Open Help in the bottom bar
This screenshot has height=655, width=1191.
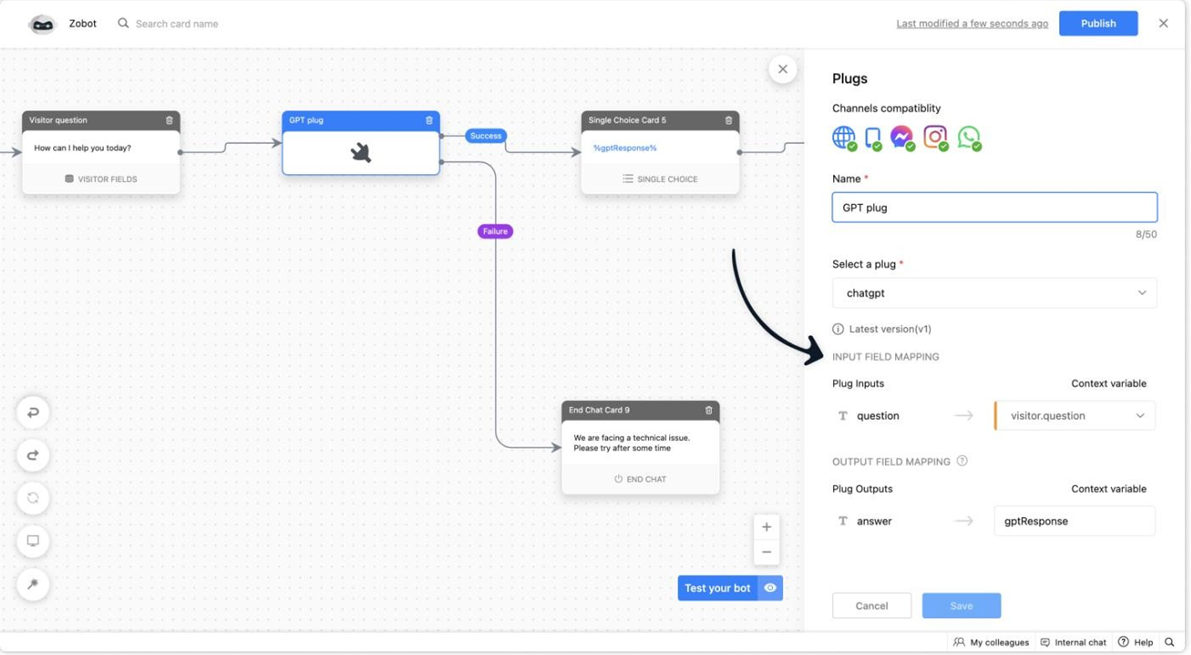click(1136, 642)
